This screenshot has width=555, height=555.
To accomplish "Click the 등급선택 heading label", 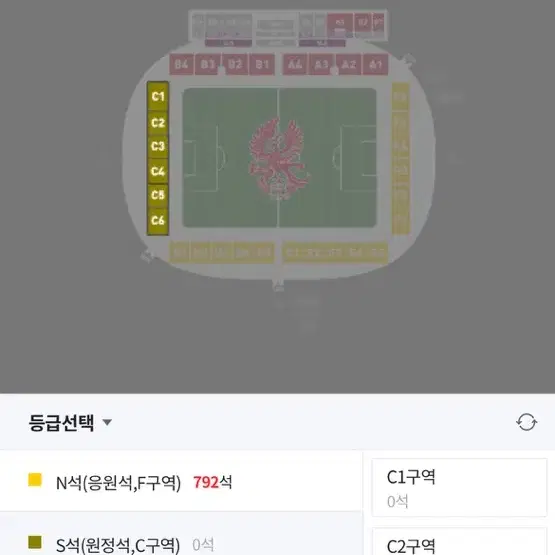I will [x=62, y=422].
